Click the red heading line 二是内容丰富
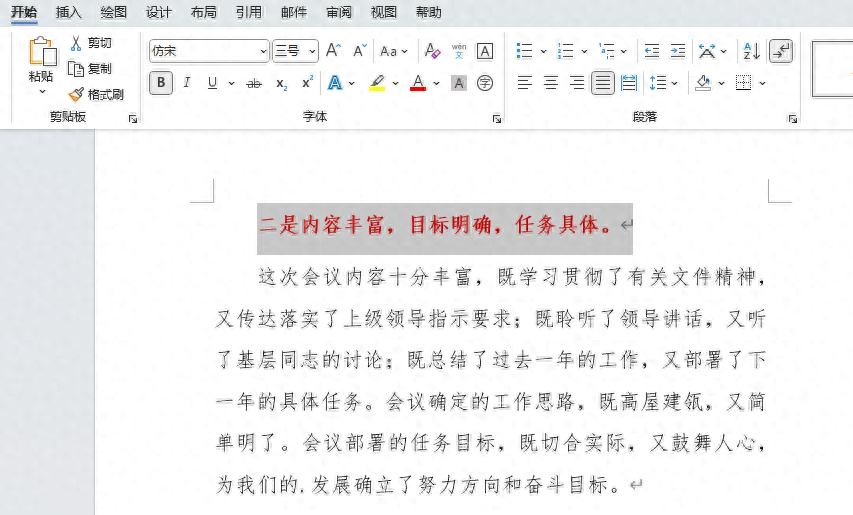 click(436, 226)
